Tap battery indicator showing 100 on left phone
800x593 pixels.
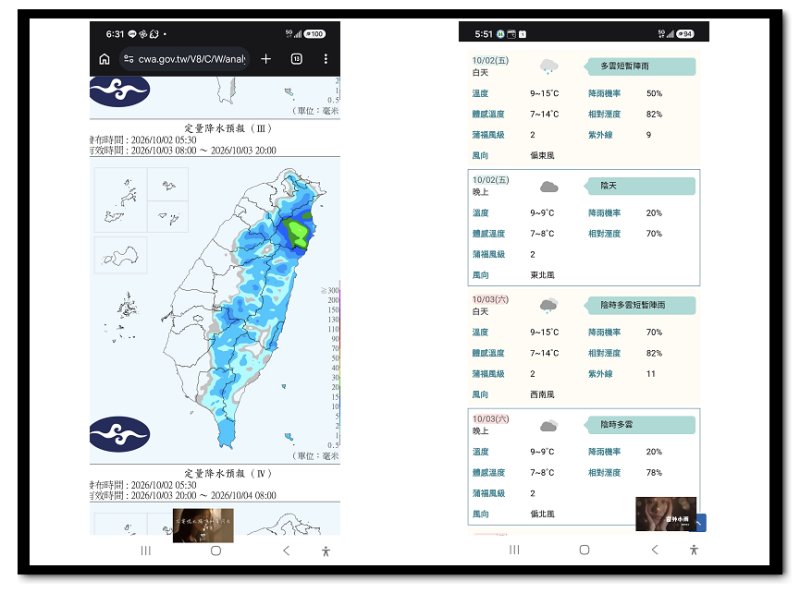[315, 34]
